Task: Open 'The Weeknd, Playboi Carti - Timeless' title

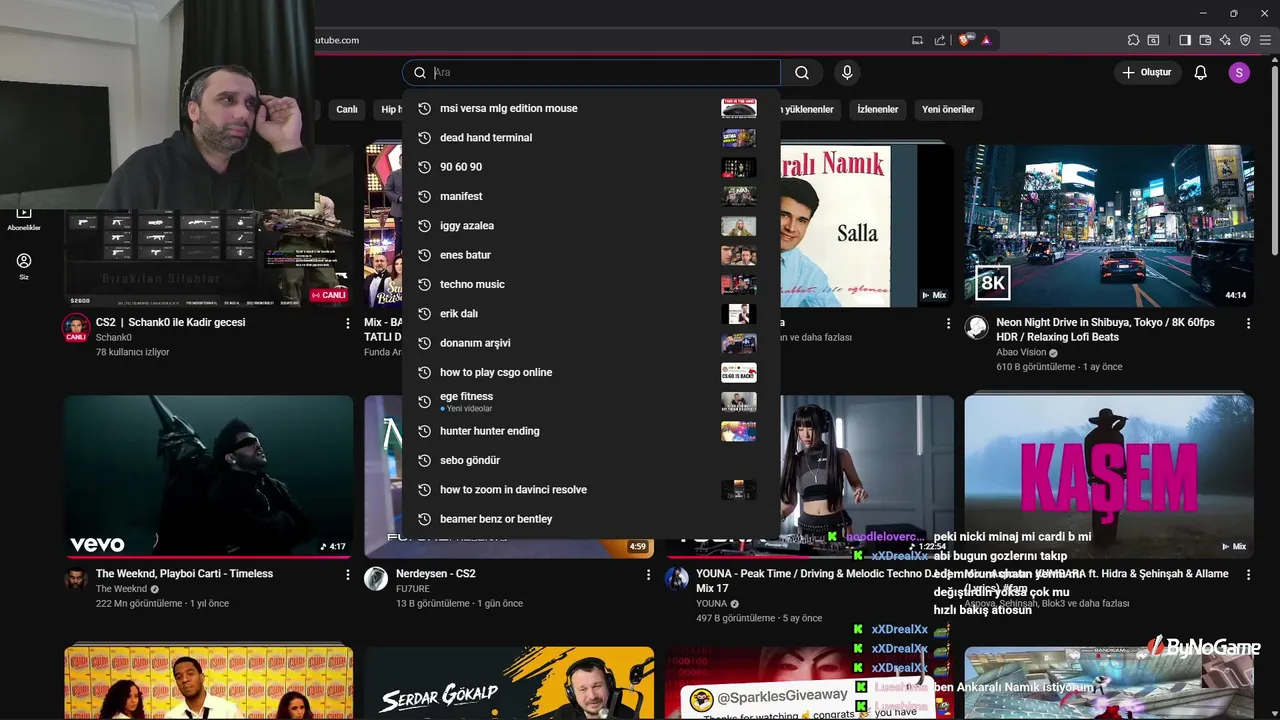Action: pyautogui.click(x=184, y=574)
